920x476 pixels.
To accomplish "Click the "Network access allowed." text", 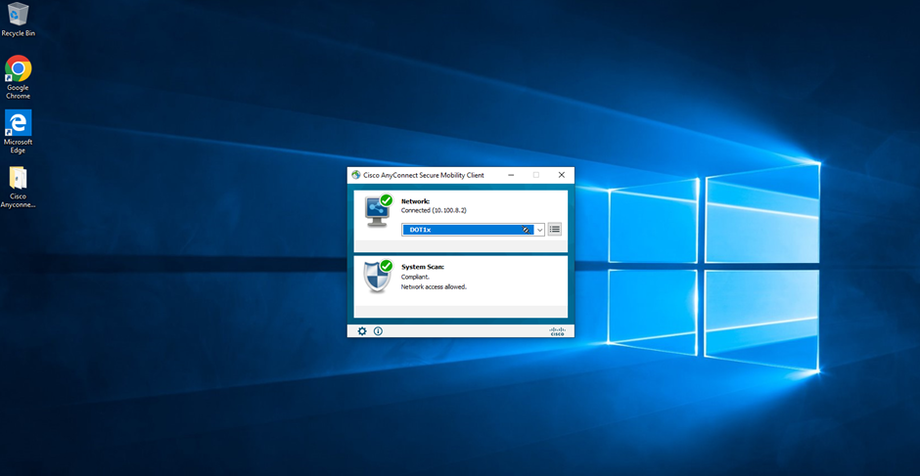I will [434, 287].
